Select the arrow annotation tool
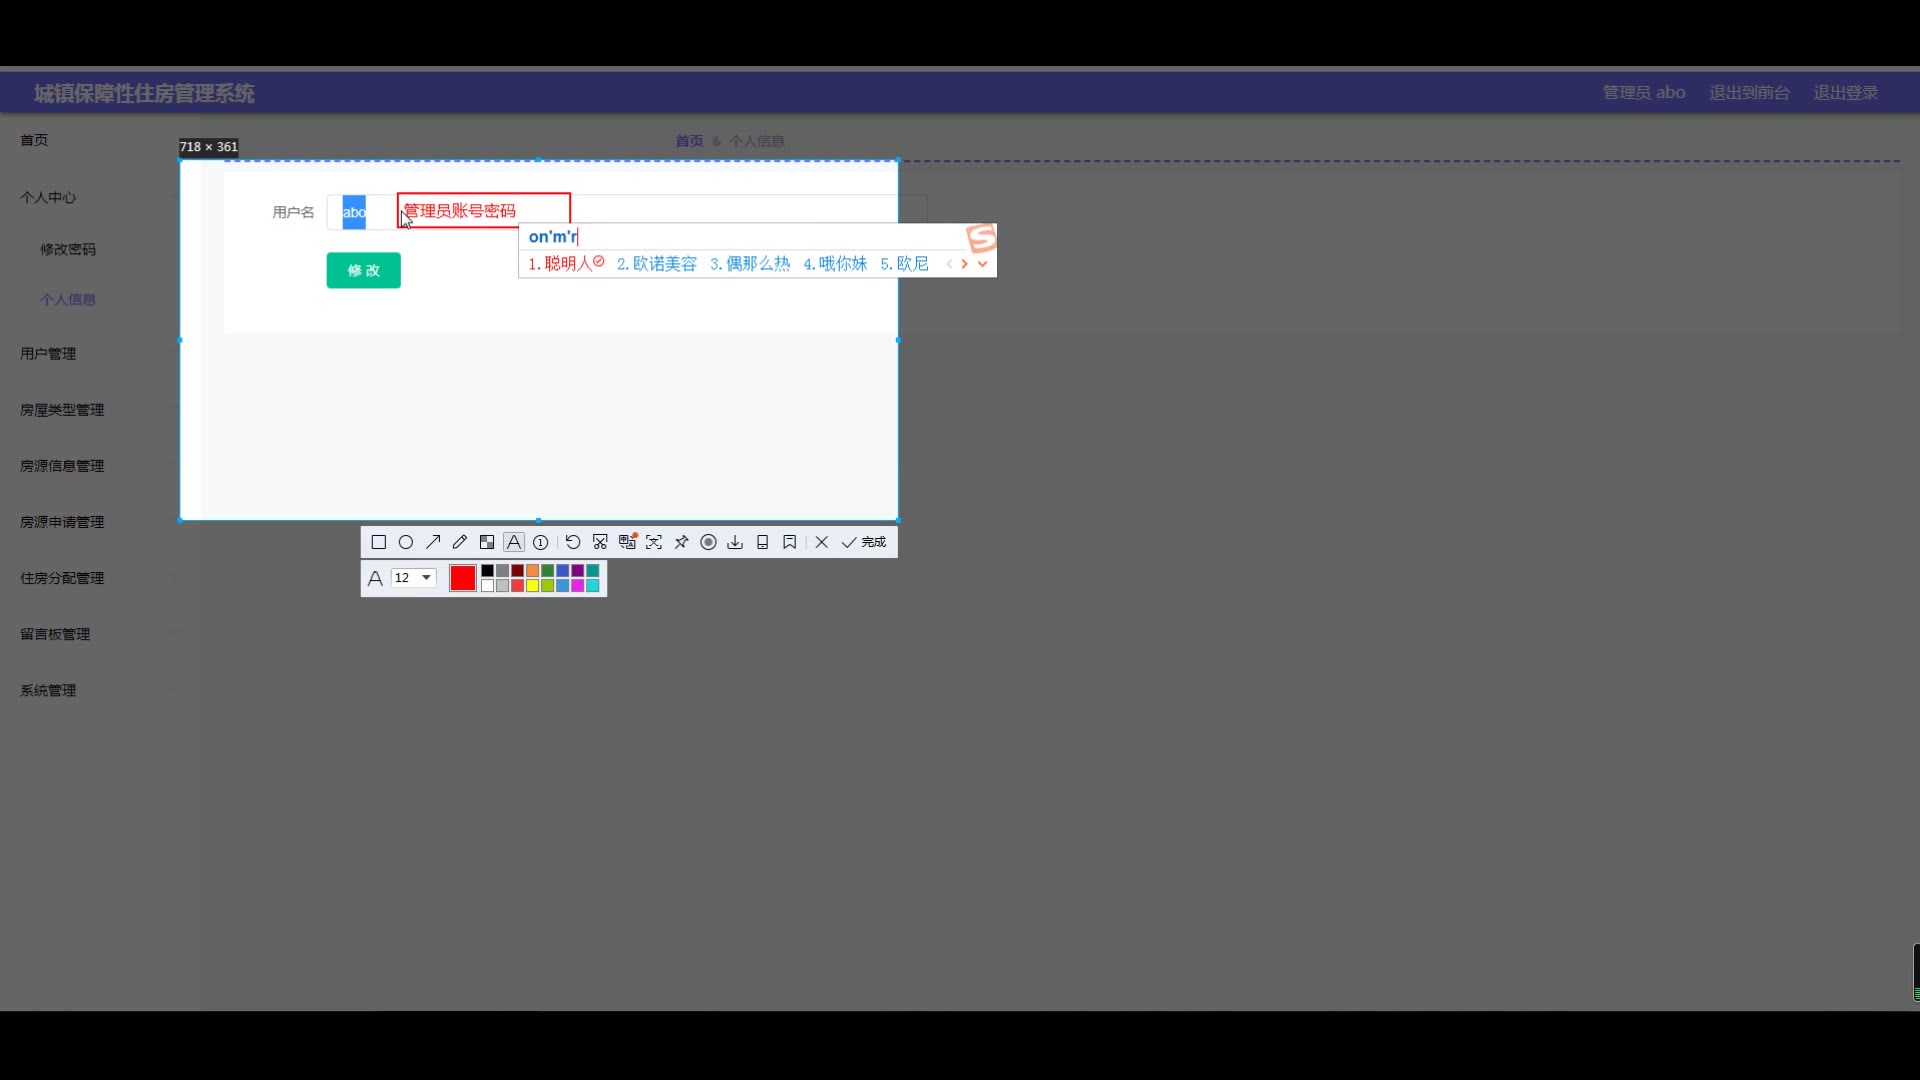Image resolution: width=1920 pixels, height=1080 pixels. 433,542
